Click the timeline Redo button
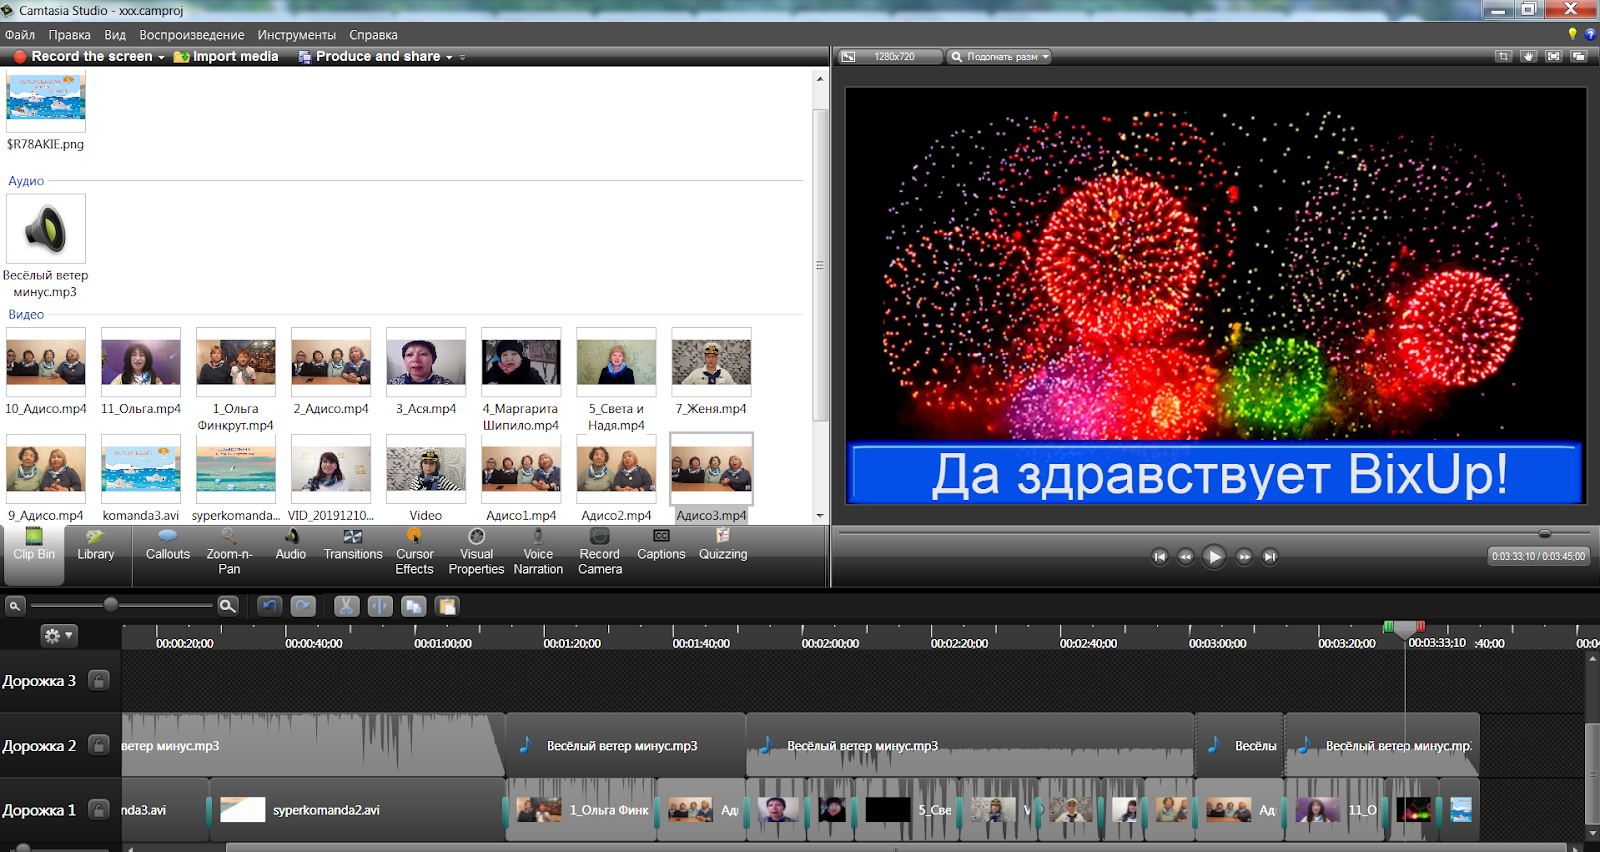Screen dimensions: 1600x852 [303, 606]
